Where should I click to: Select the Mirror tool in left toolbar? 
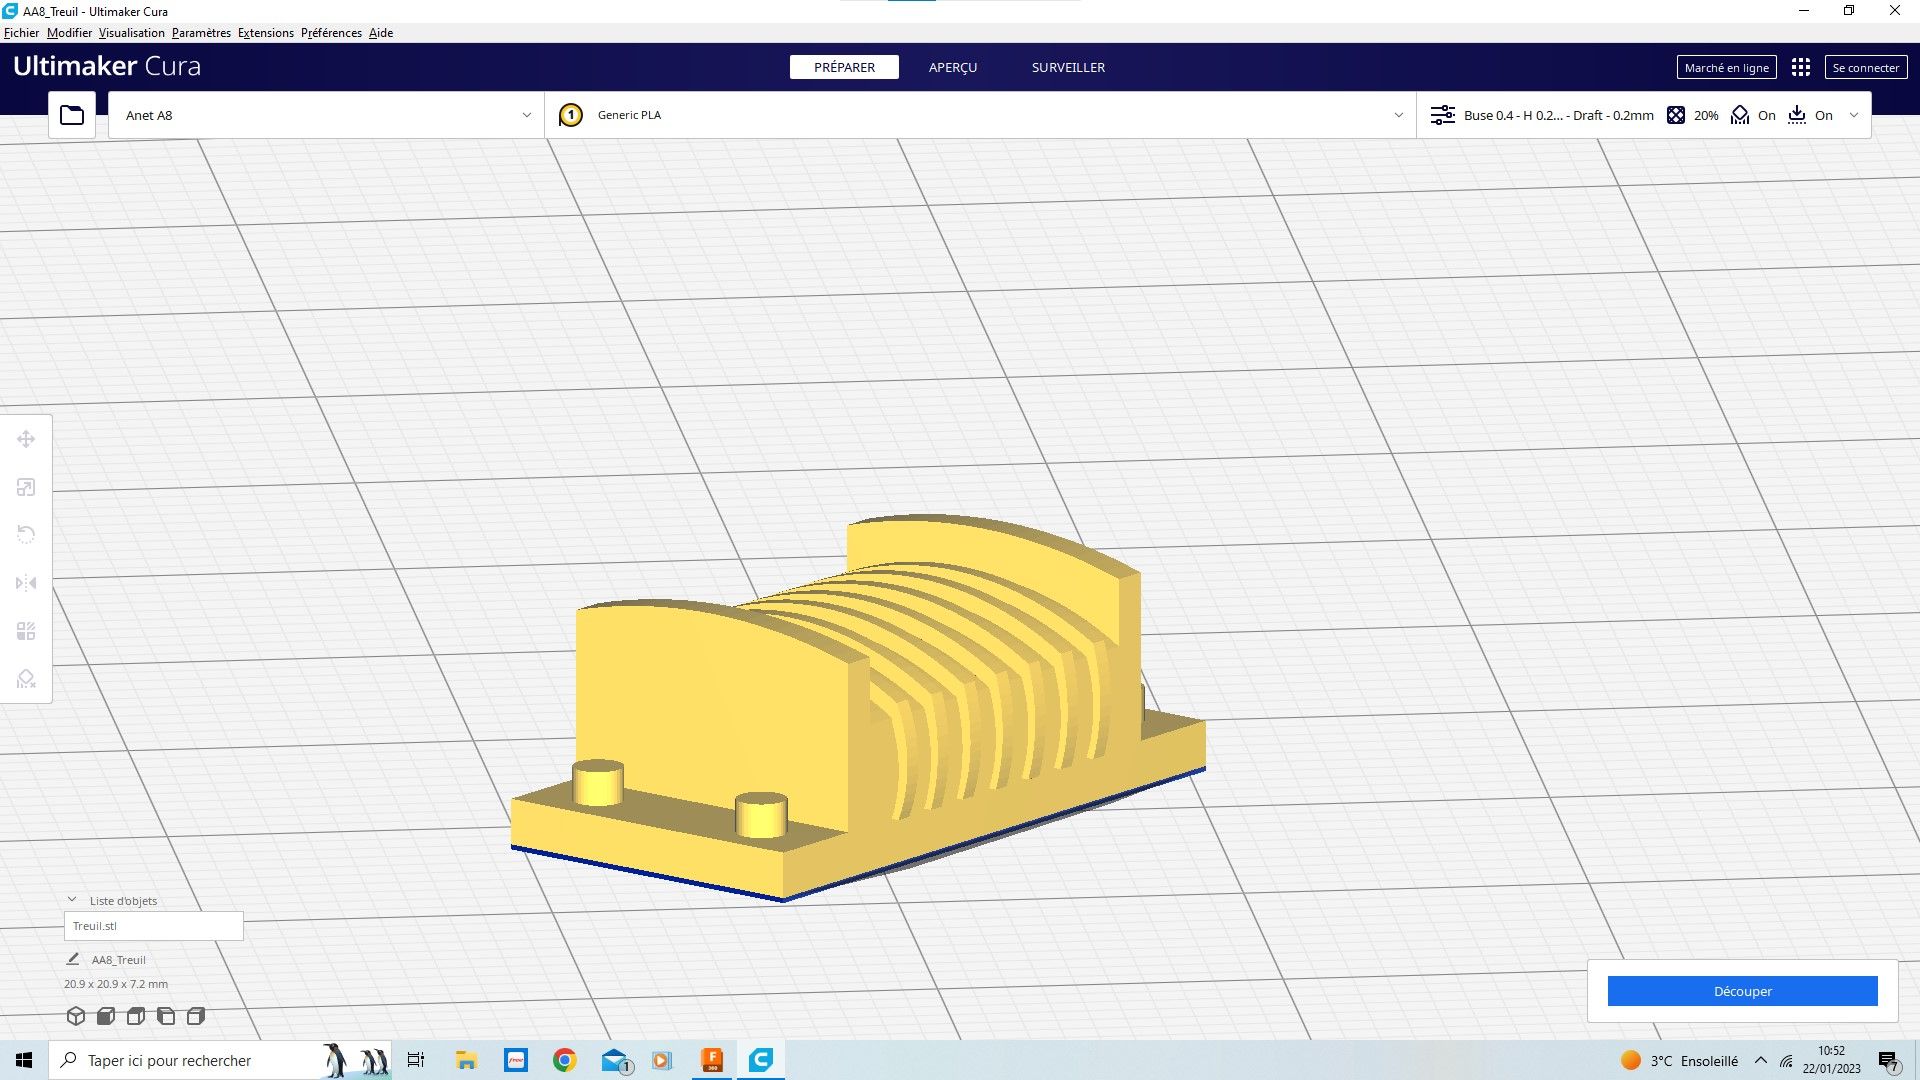tap(26, 583)
